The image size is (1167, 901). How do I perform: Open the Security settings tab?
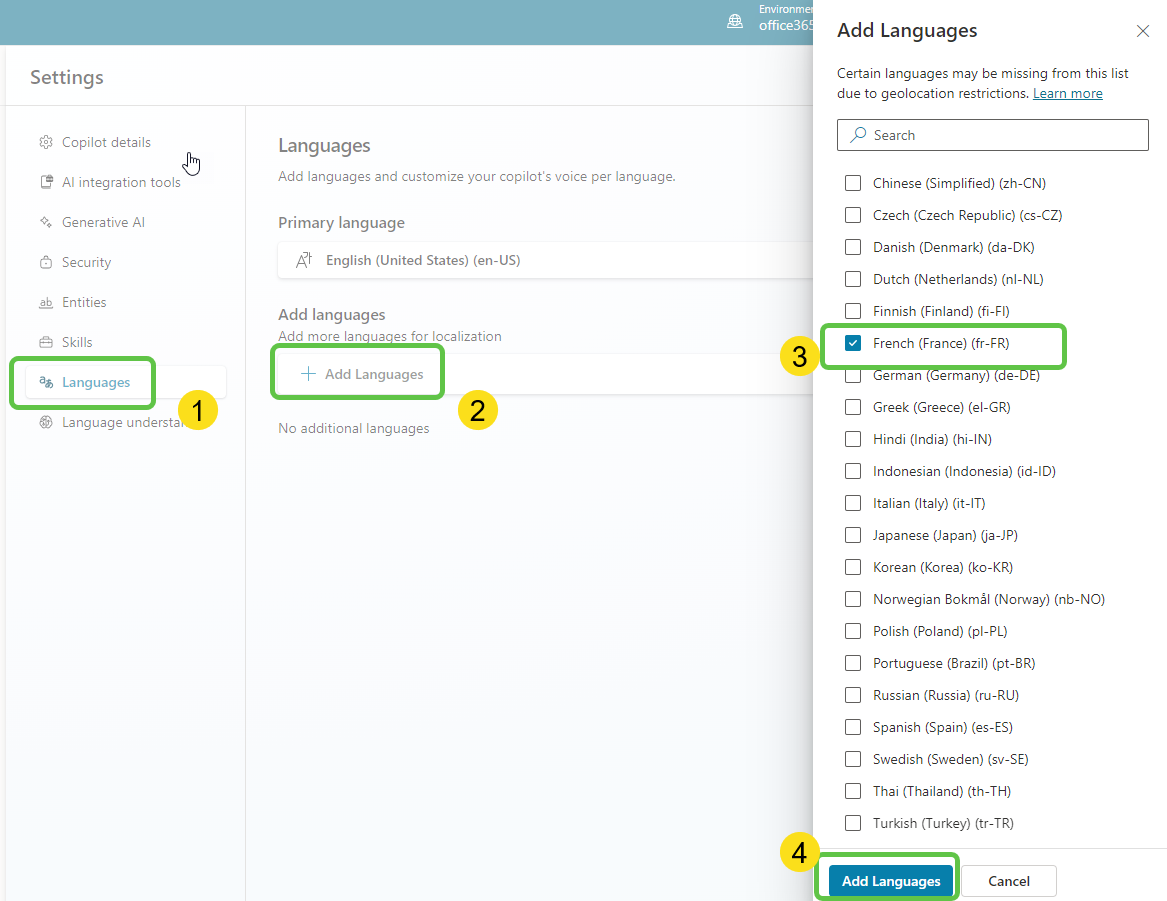[86, 262]
